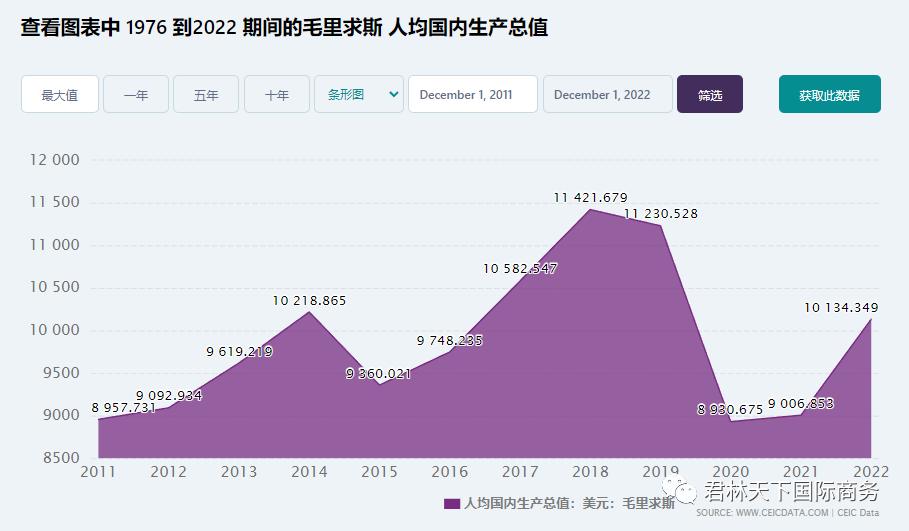Click the WeChat logo in watermark
Screen dimensions: 909x531
[688, 490]
